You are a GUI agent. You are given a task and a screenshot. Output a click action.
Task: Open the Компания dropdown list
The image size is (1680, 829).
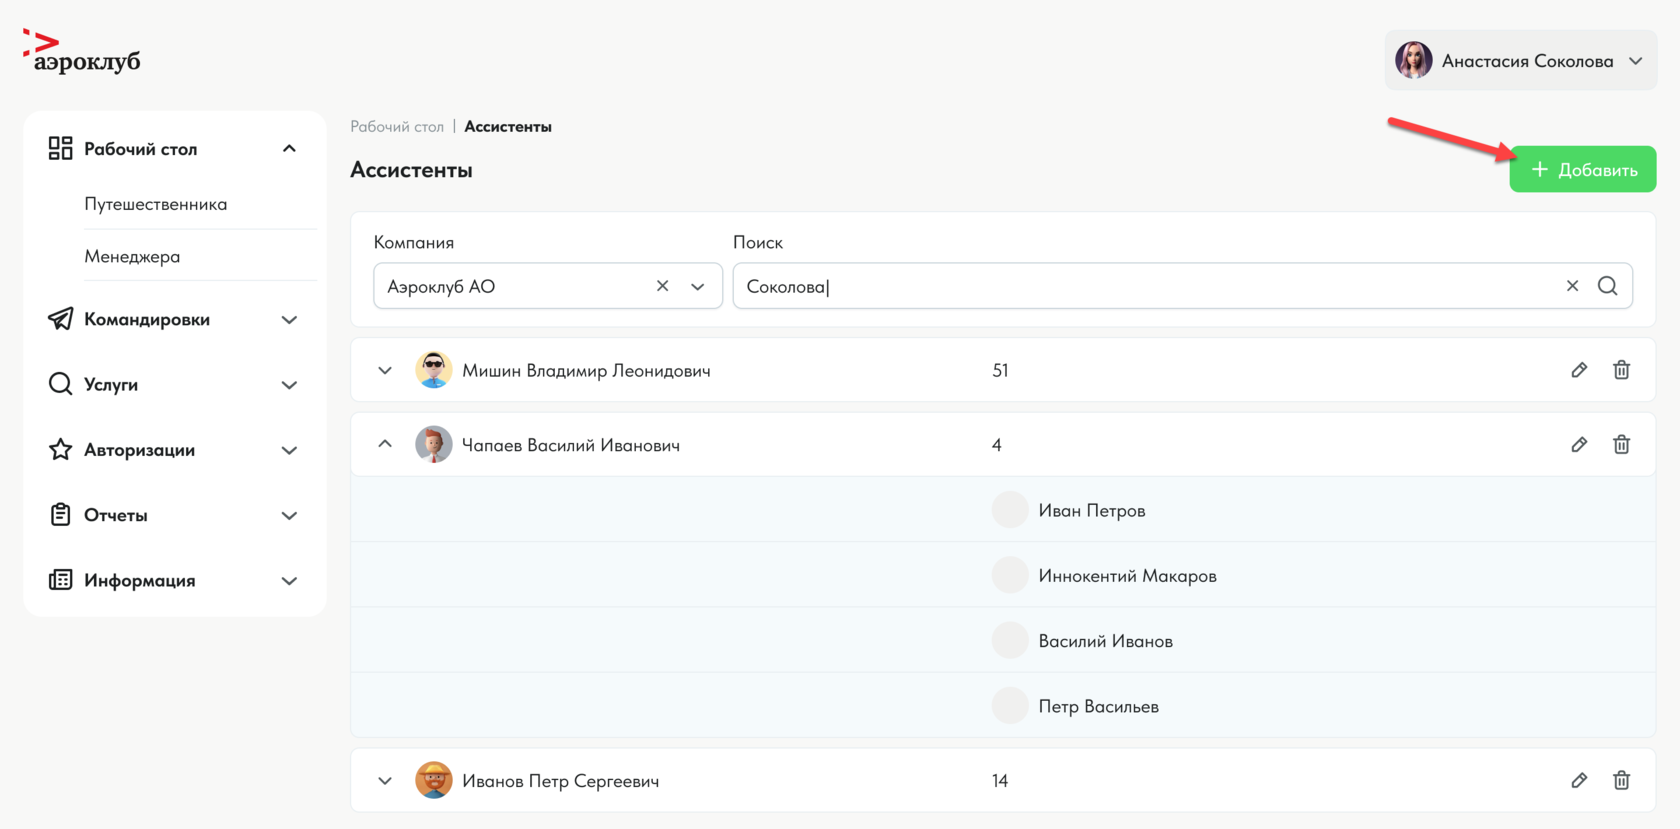tap(698, 287)
